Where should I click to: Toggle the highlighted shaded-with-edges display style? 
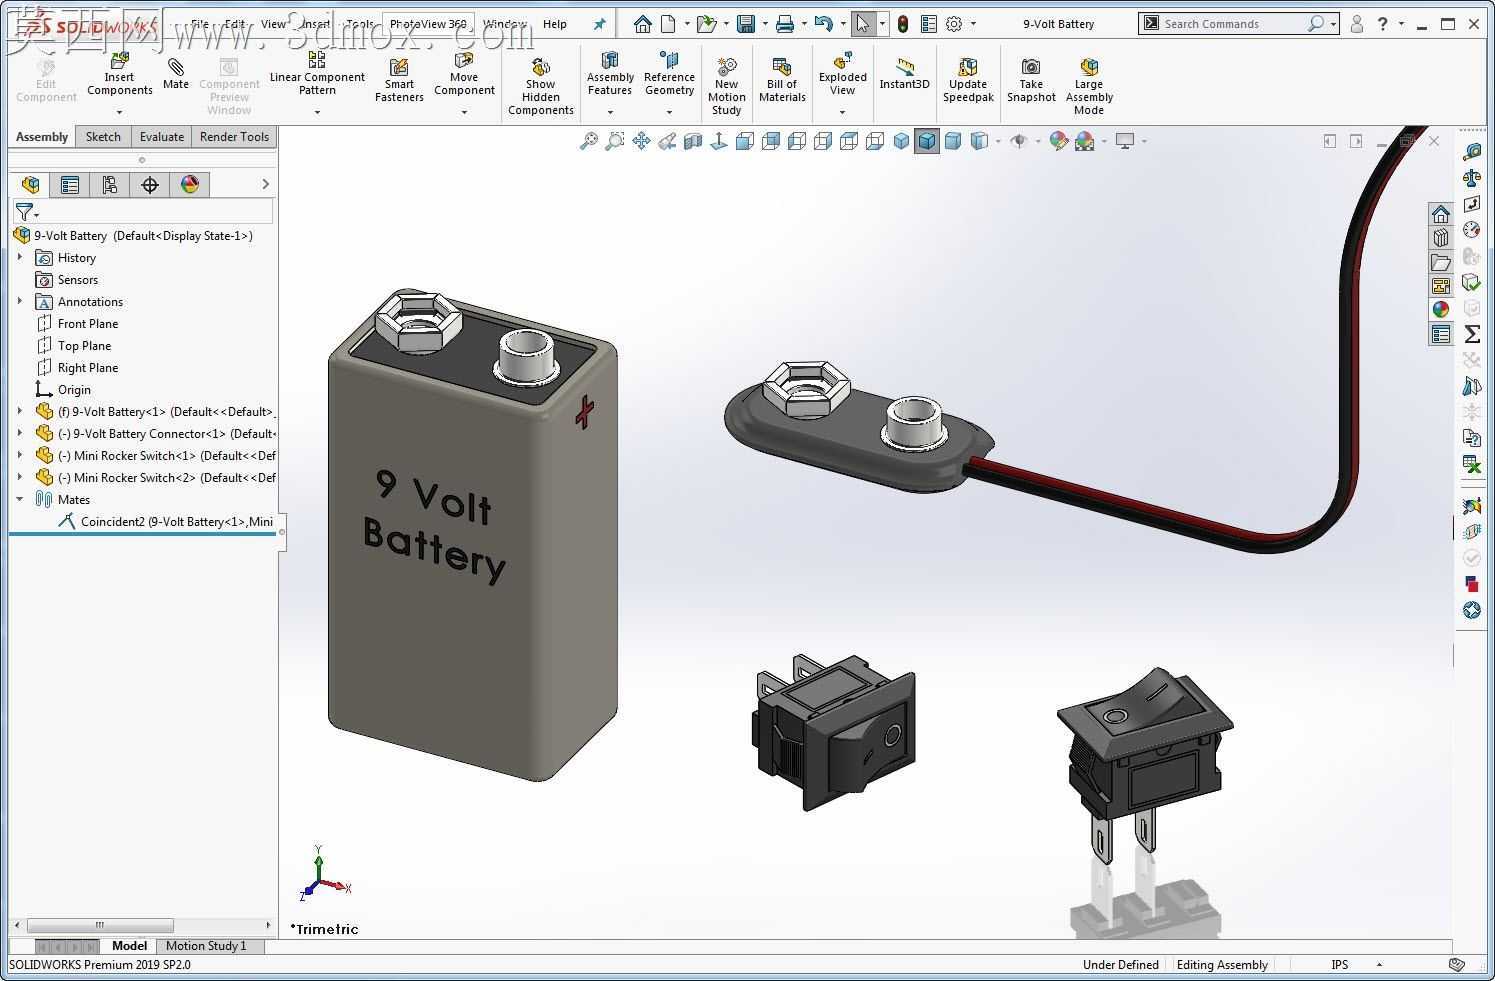[927, 141]
